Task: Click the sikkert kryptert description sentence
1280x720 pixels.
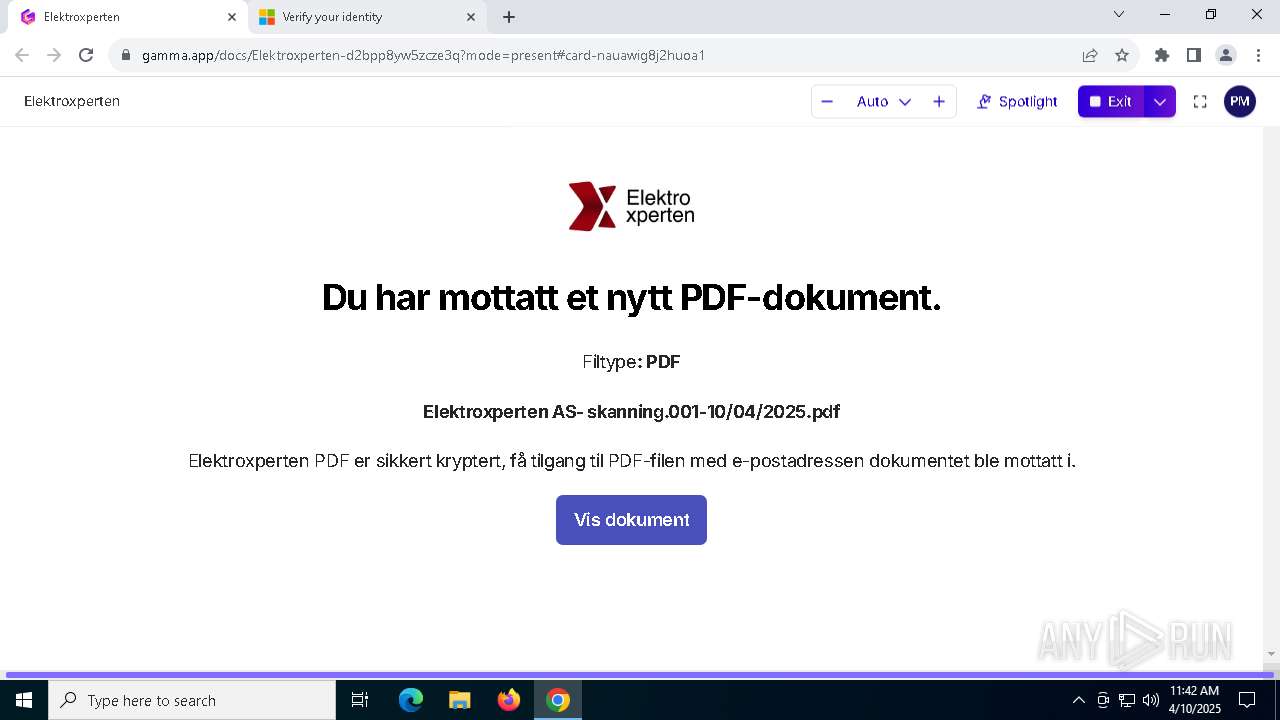Action: click(x=631, y=461)
